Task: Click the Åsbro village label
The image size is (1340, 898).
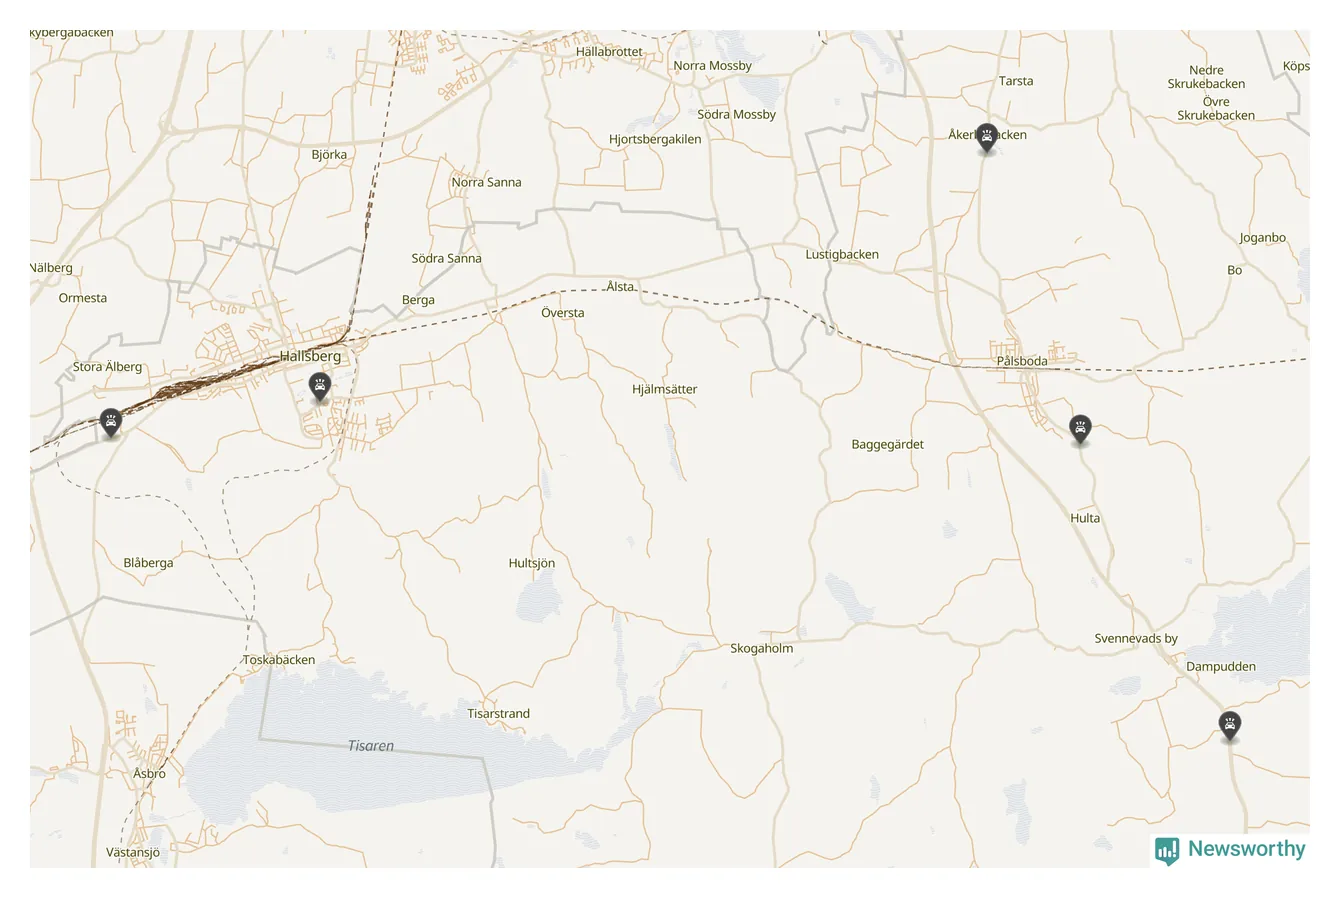Action: (x=150, y=773)
